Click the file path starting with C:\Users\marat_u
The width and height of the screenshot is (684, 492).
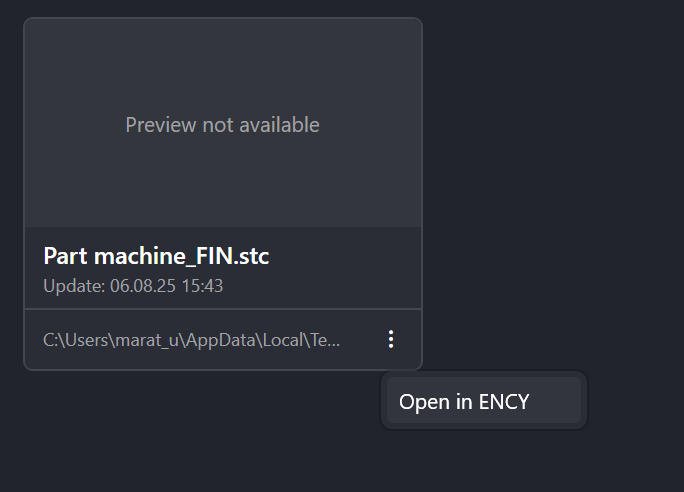coord(191,340)
